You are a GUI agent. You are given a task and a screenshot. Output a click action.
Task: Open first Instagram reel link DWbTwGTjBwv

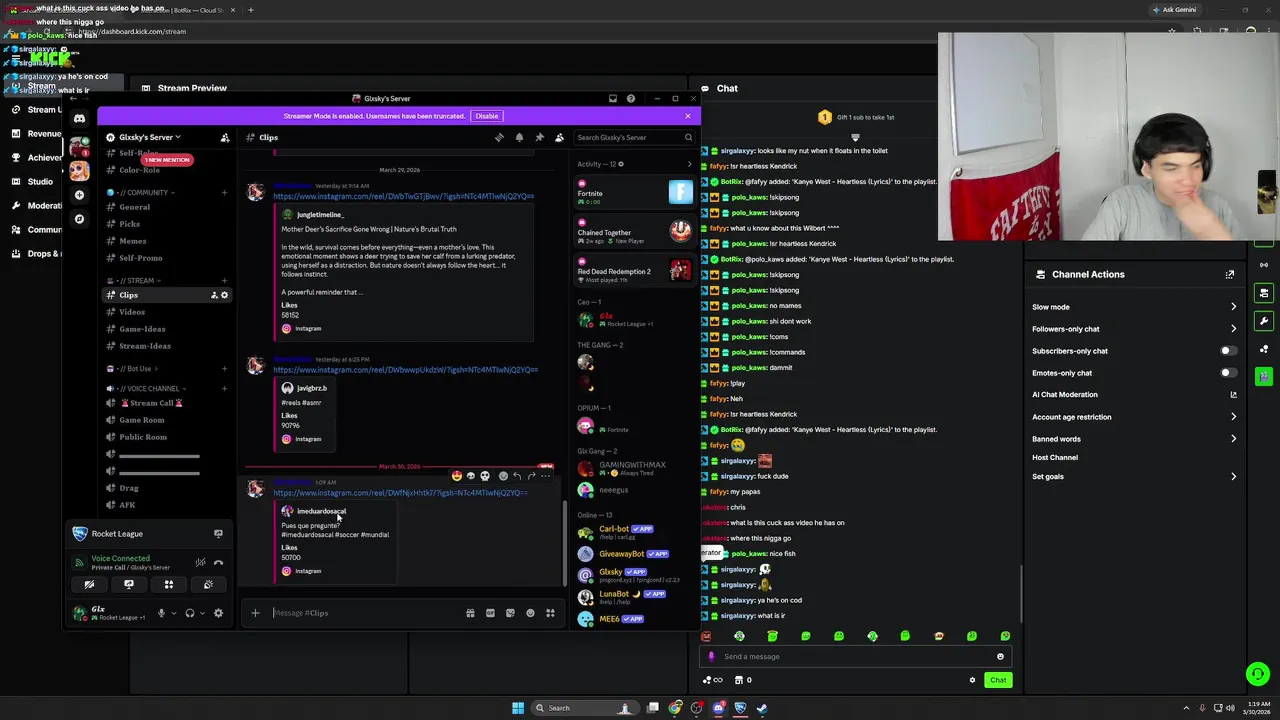point(404,196)
